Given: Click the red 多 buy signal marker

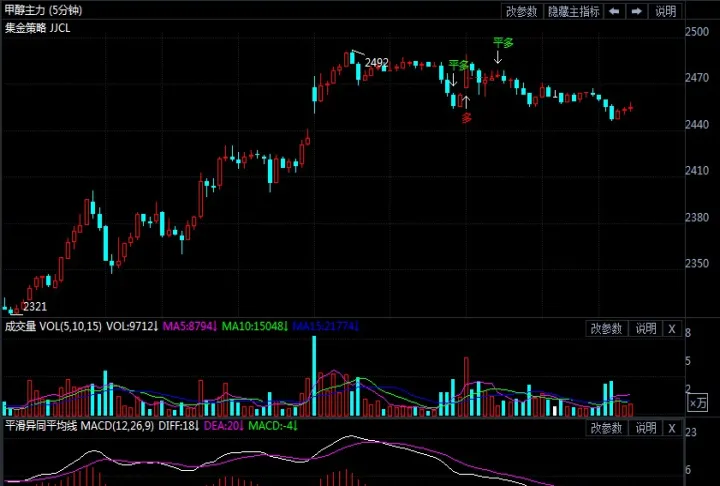Looking at the screenshot, I should click(x=466, y=117).
